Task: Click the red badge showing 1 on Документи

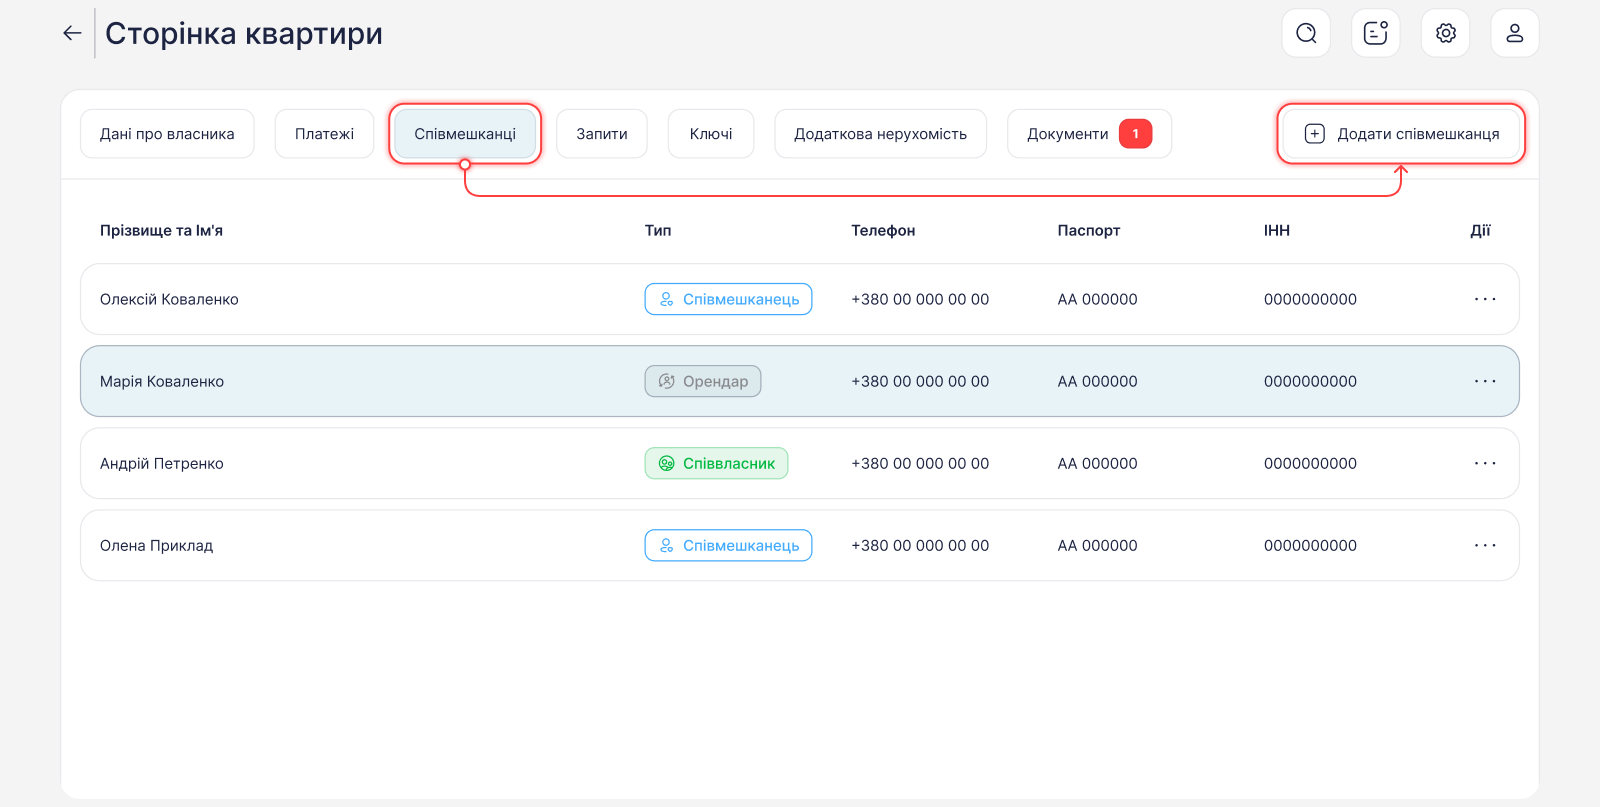Action: click(x=1136, y=134)
